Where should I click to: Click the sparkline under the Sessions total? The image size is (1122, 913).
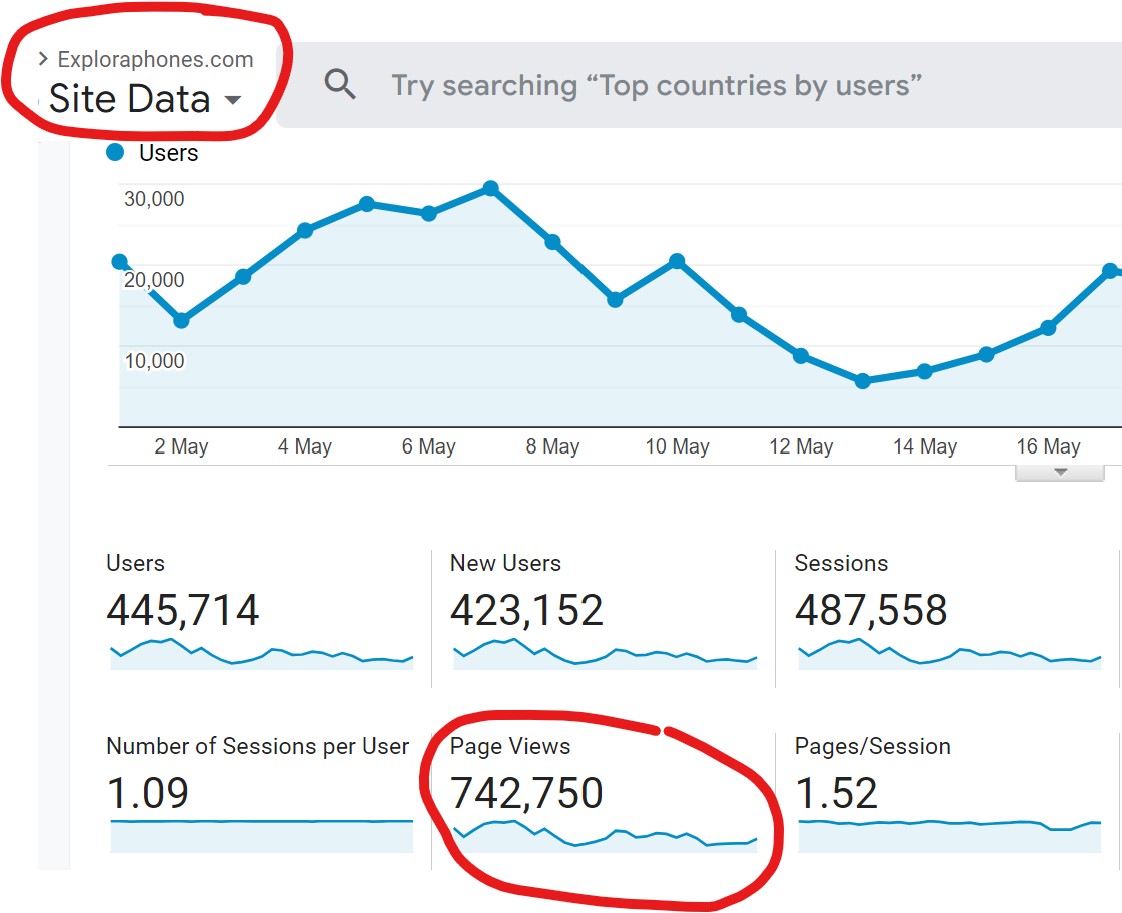coord(948,654)
